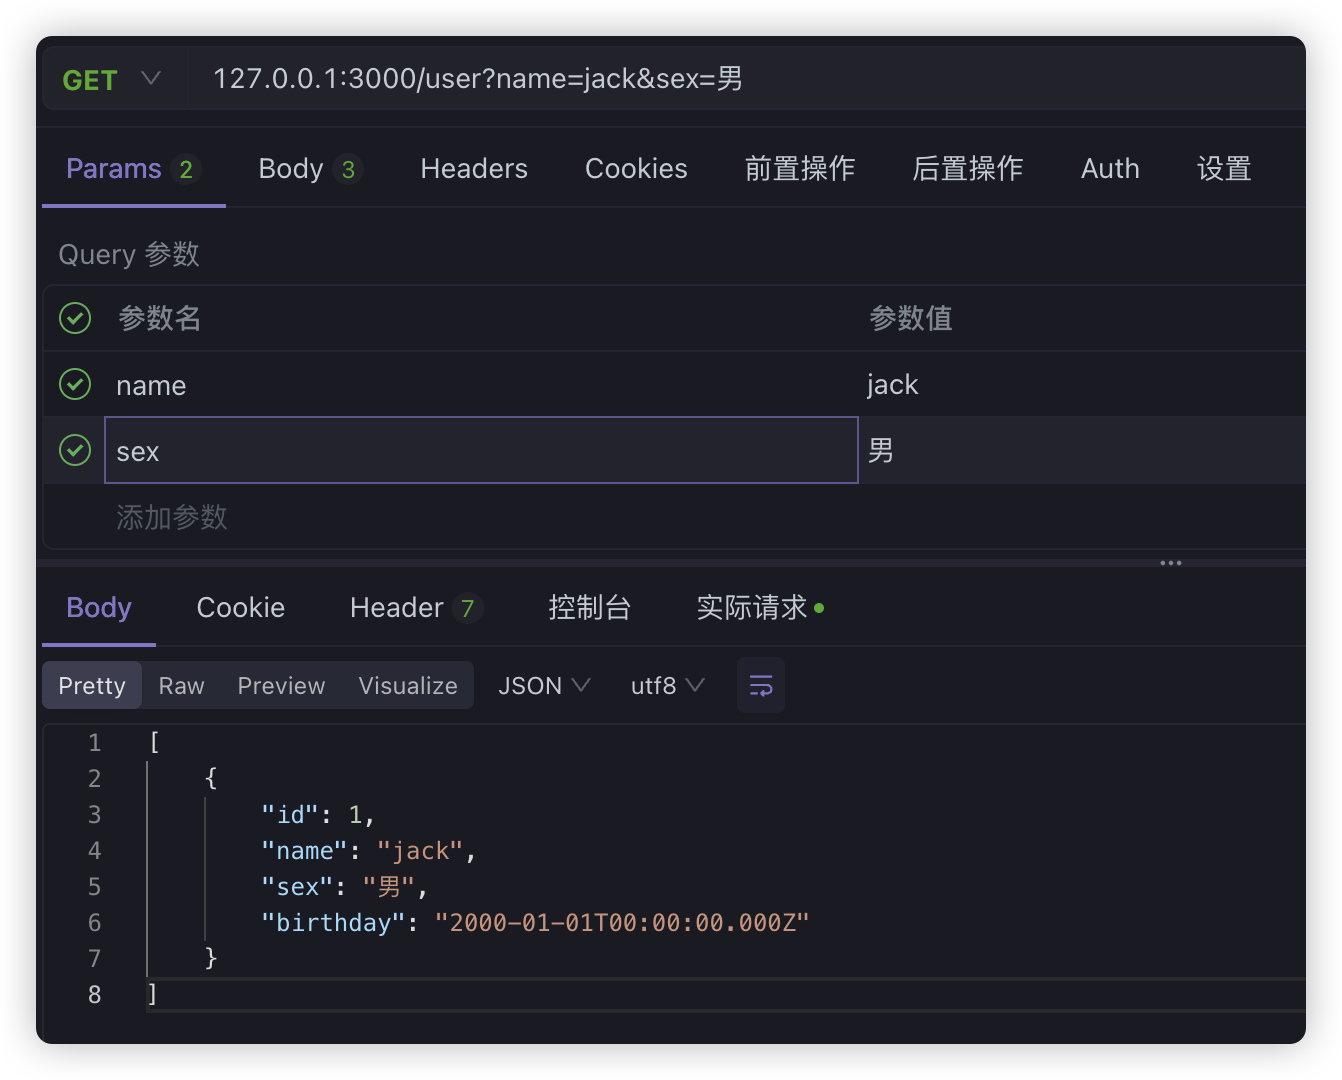
Task: Open the 实际请求 response tab
Action: coord(755,607)
